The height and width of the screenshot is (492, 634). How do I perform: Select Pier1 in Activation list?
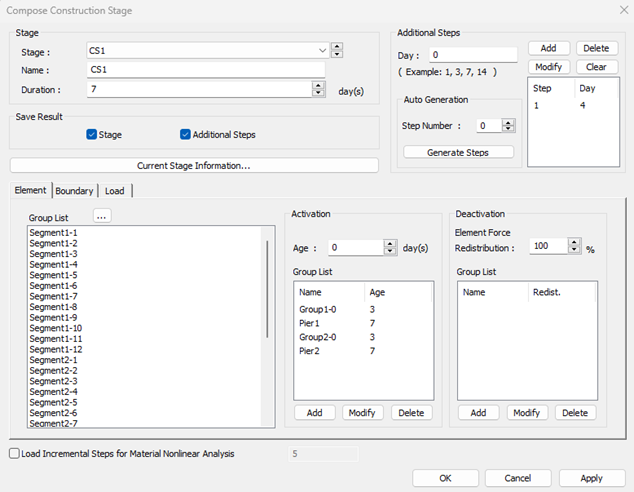coord(363,323)
